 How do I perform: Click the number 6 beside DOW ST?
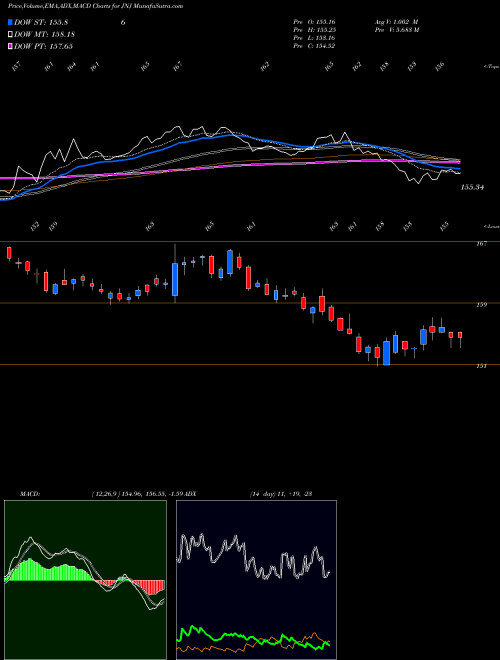click(x=123, y=23)
